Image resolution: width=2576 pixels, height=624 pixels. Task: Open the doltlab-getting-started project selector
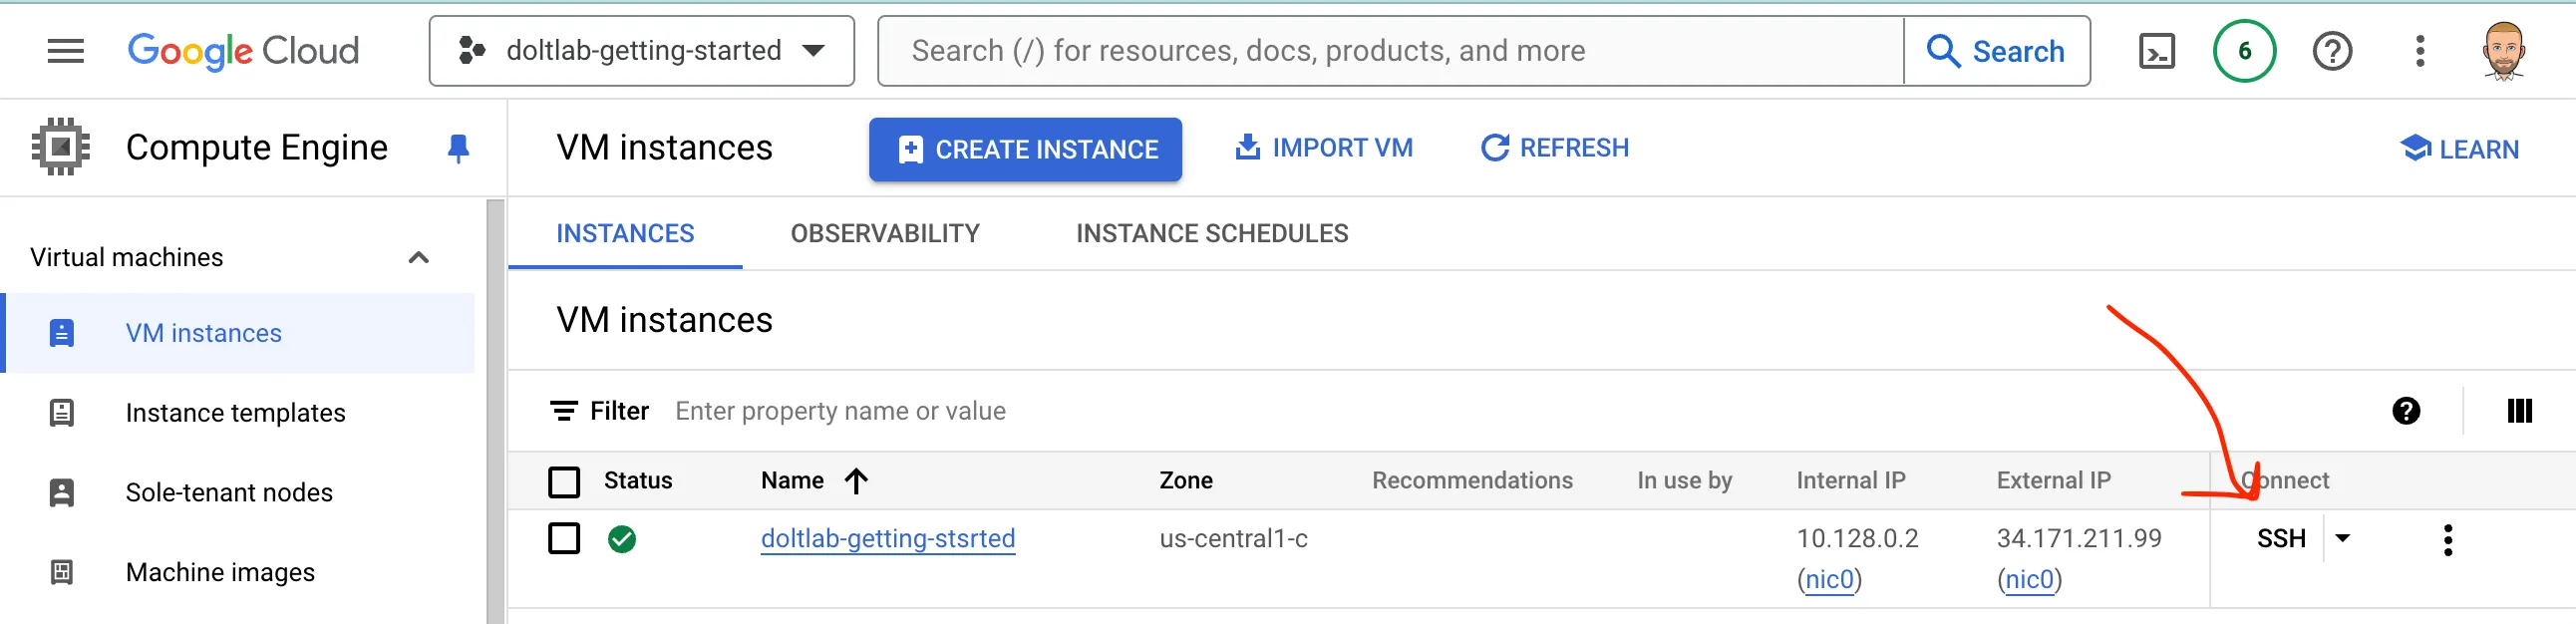[x=641, y=51]
